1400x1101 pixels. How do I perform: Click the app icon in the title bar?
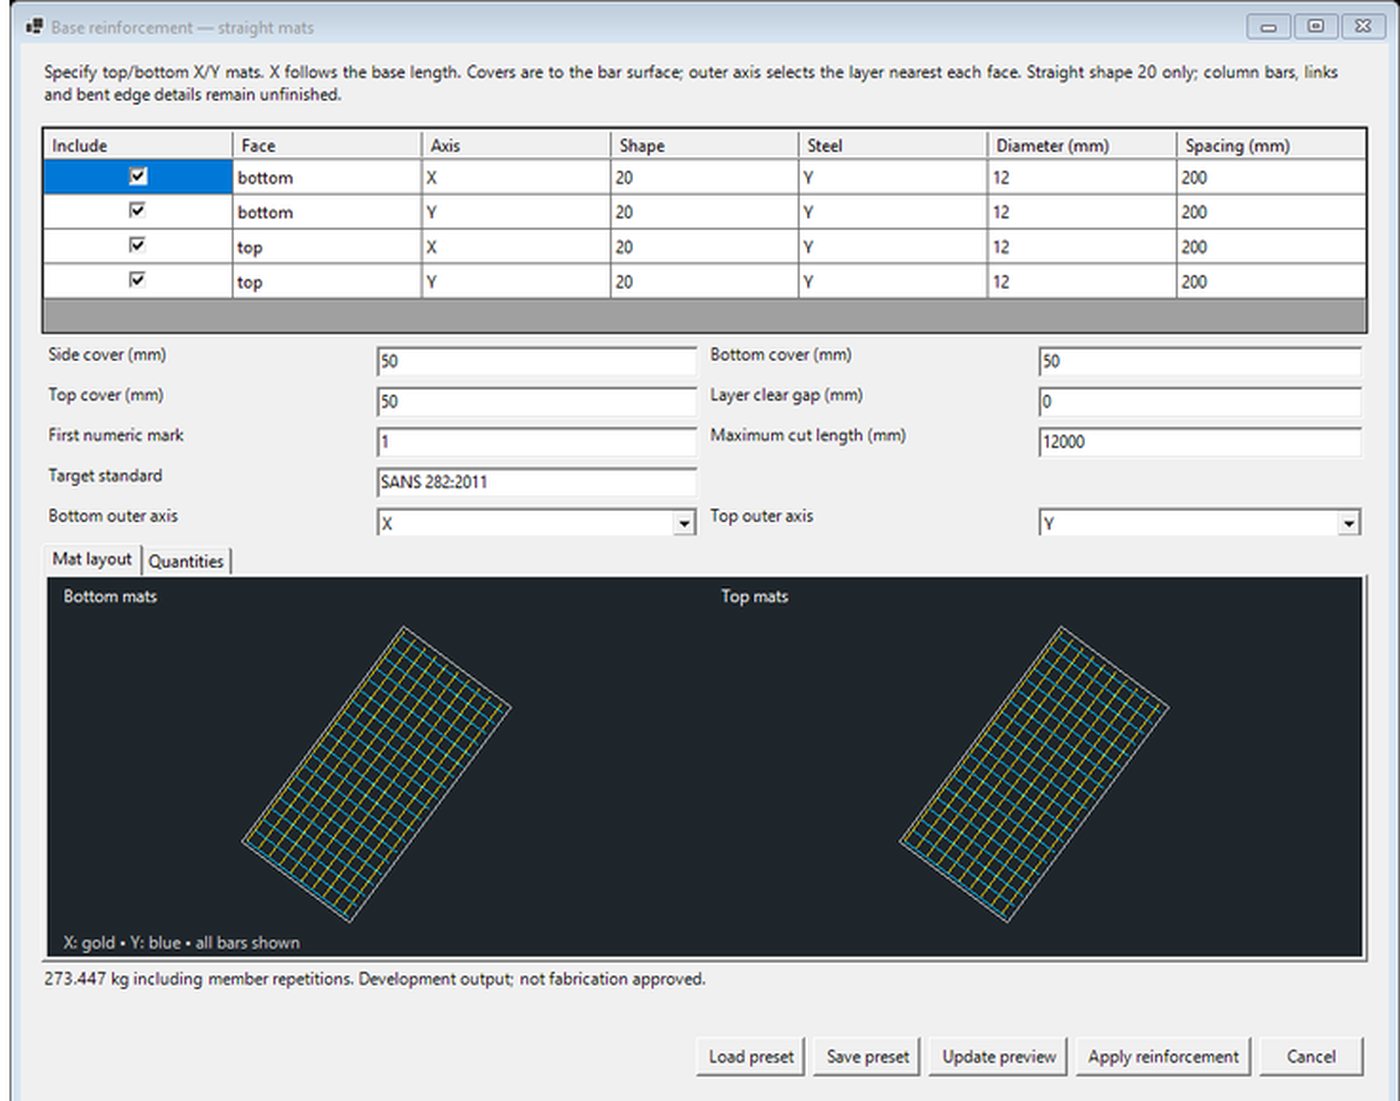point(33,27)
